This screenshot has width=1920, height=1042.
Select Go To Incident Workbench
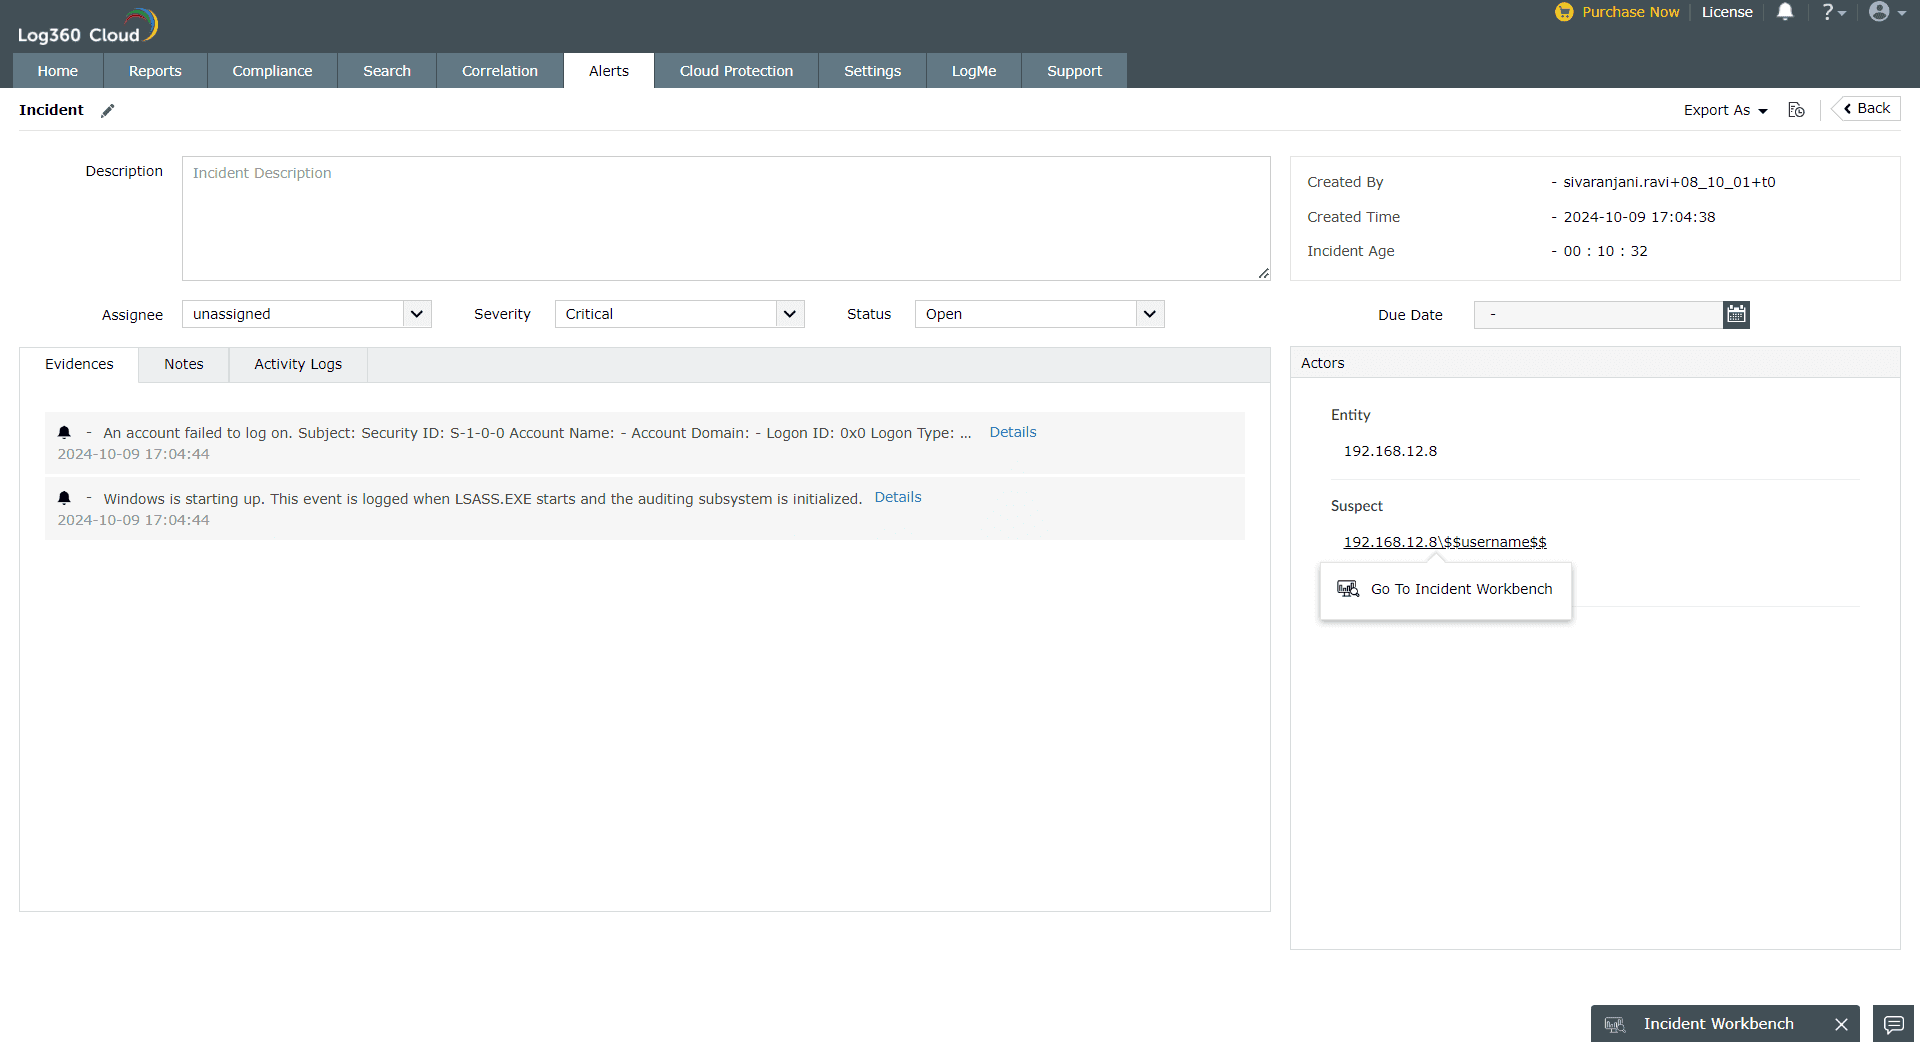tap(1460, 589)
